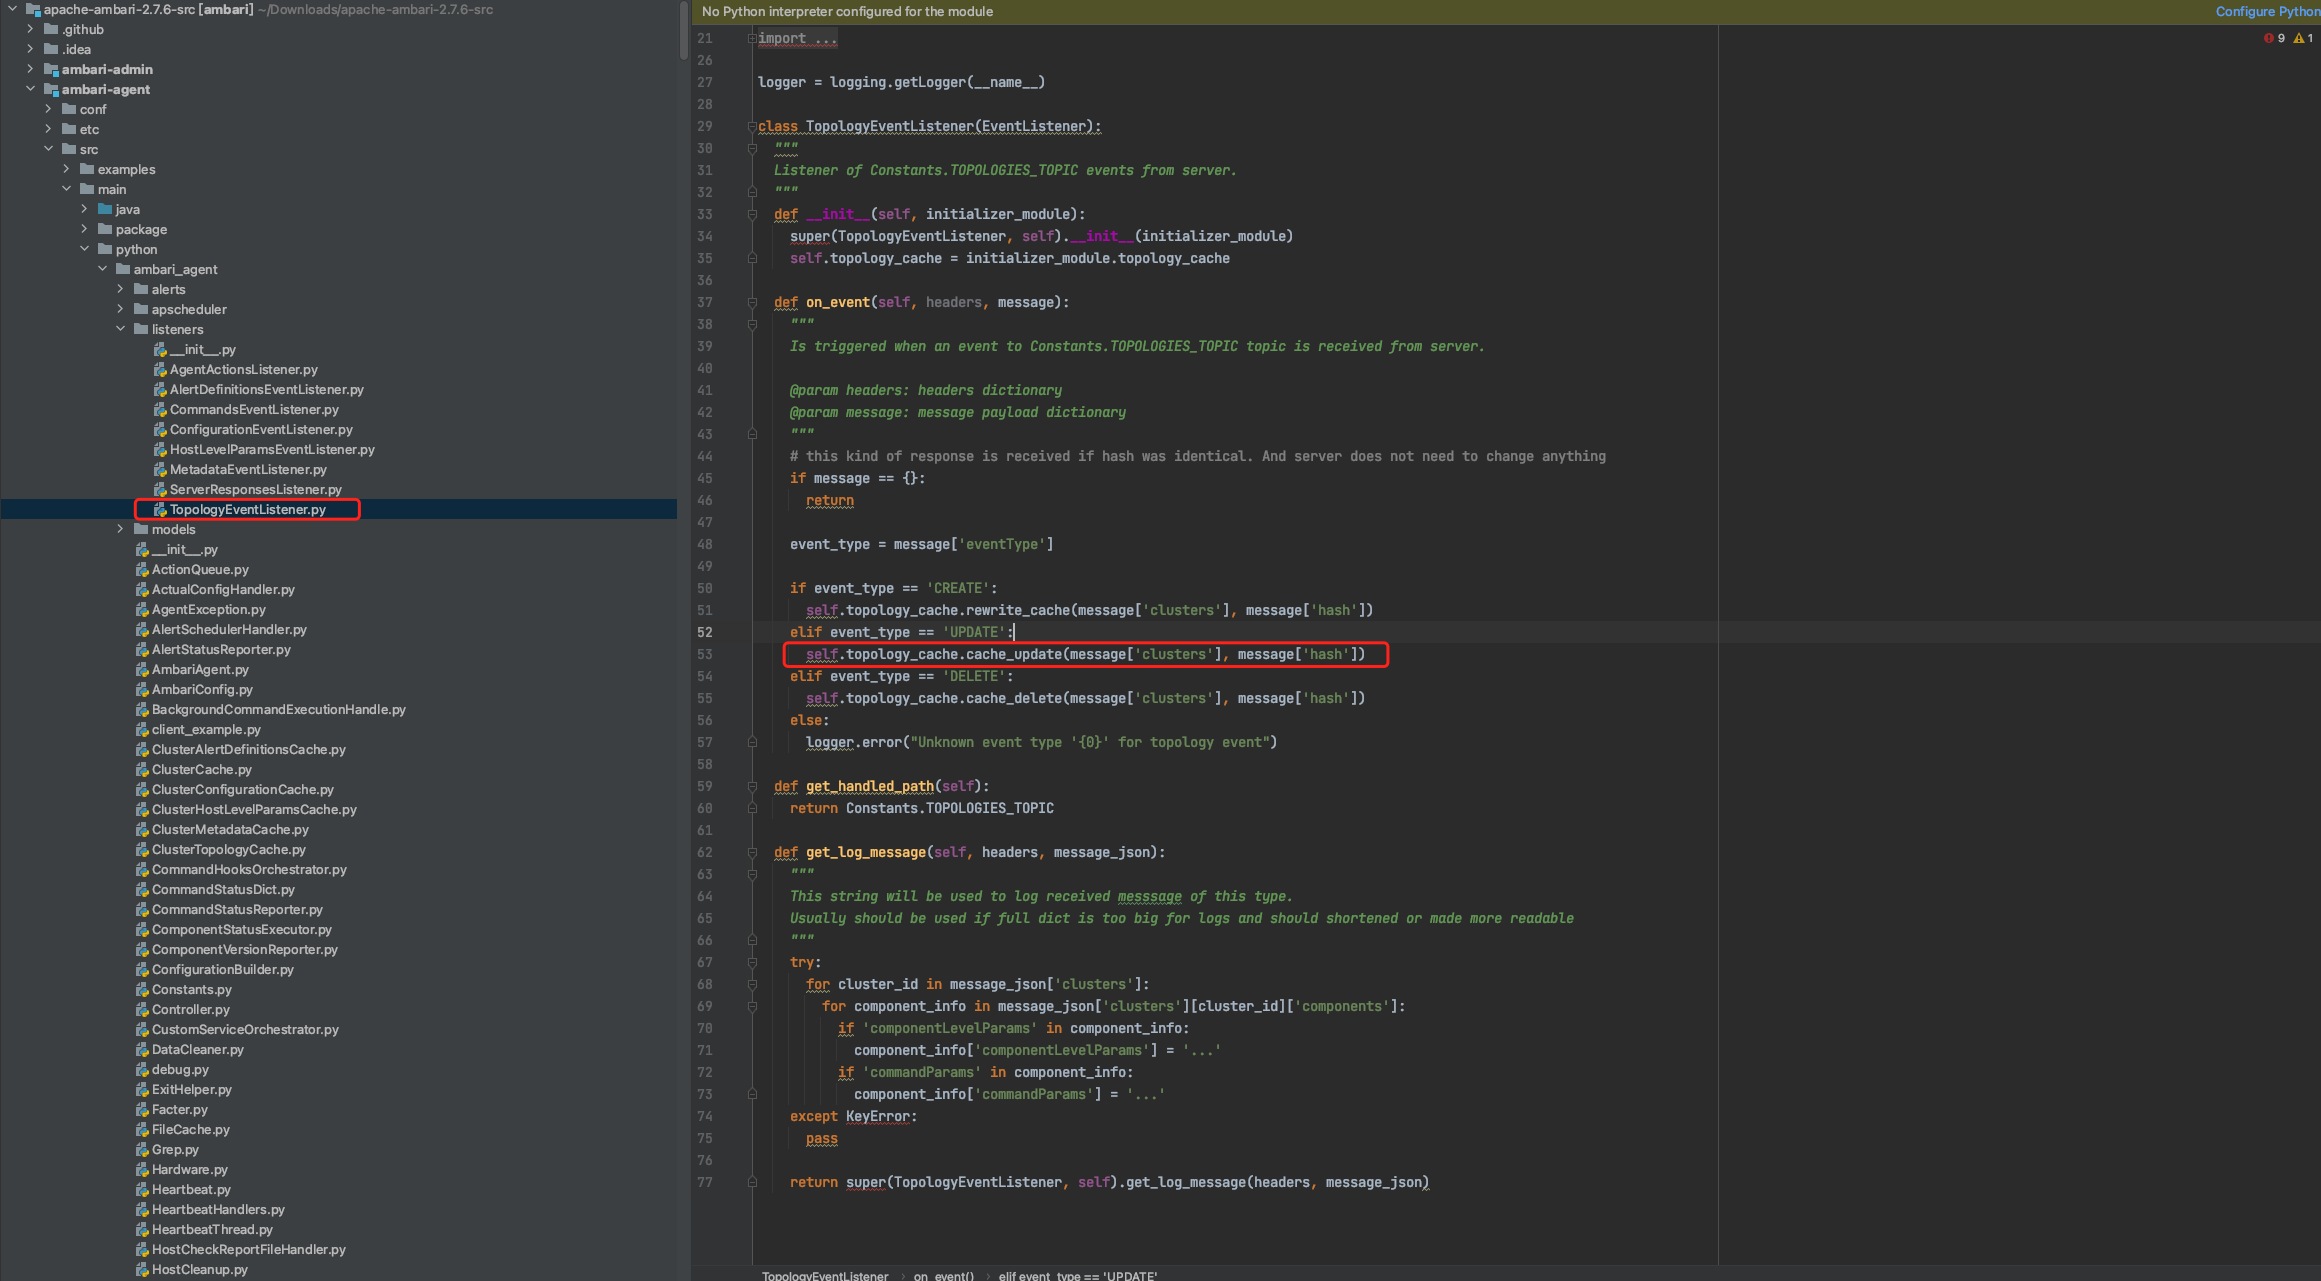Viewport: 2321px width, 1281px height.
Task: Expand the apscheduler folder chevron
Action: (120, 309)
